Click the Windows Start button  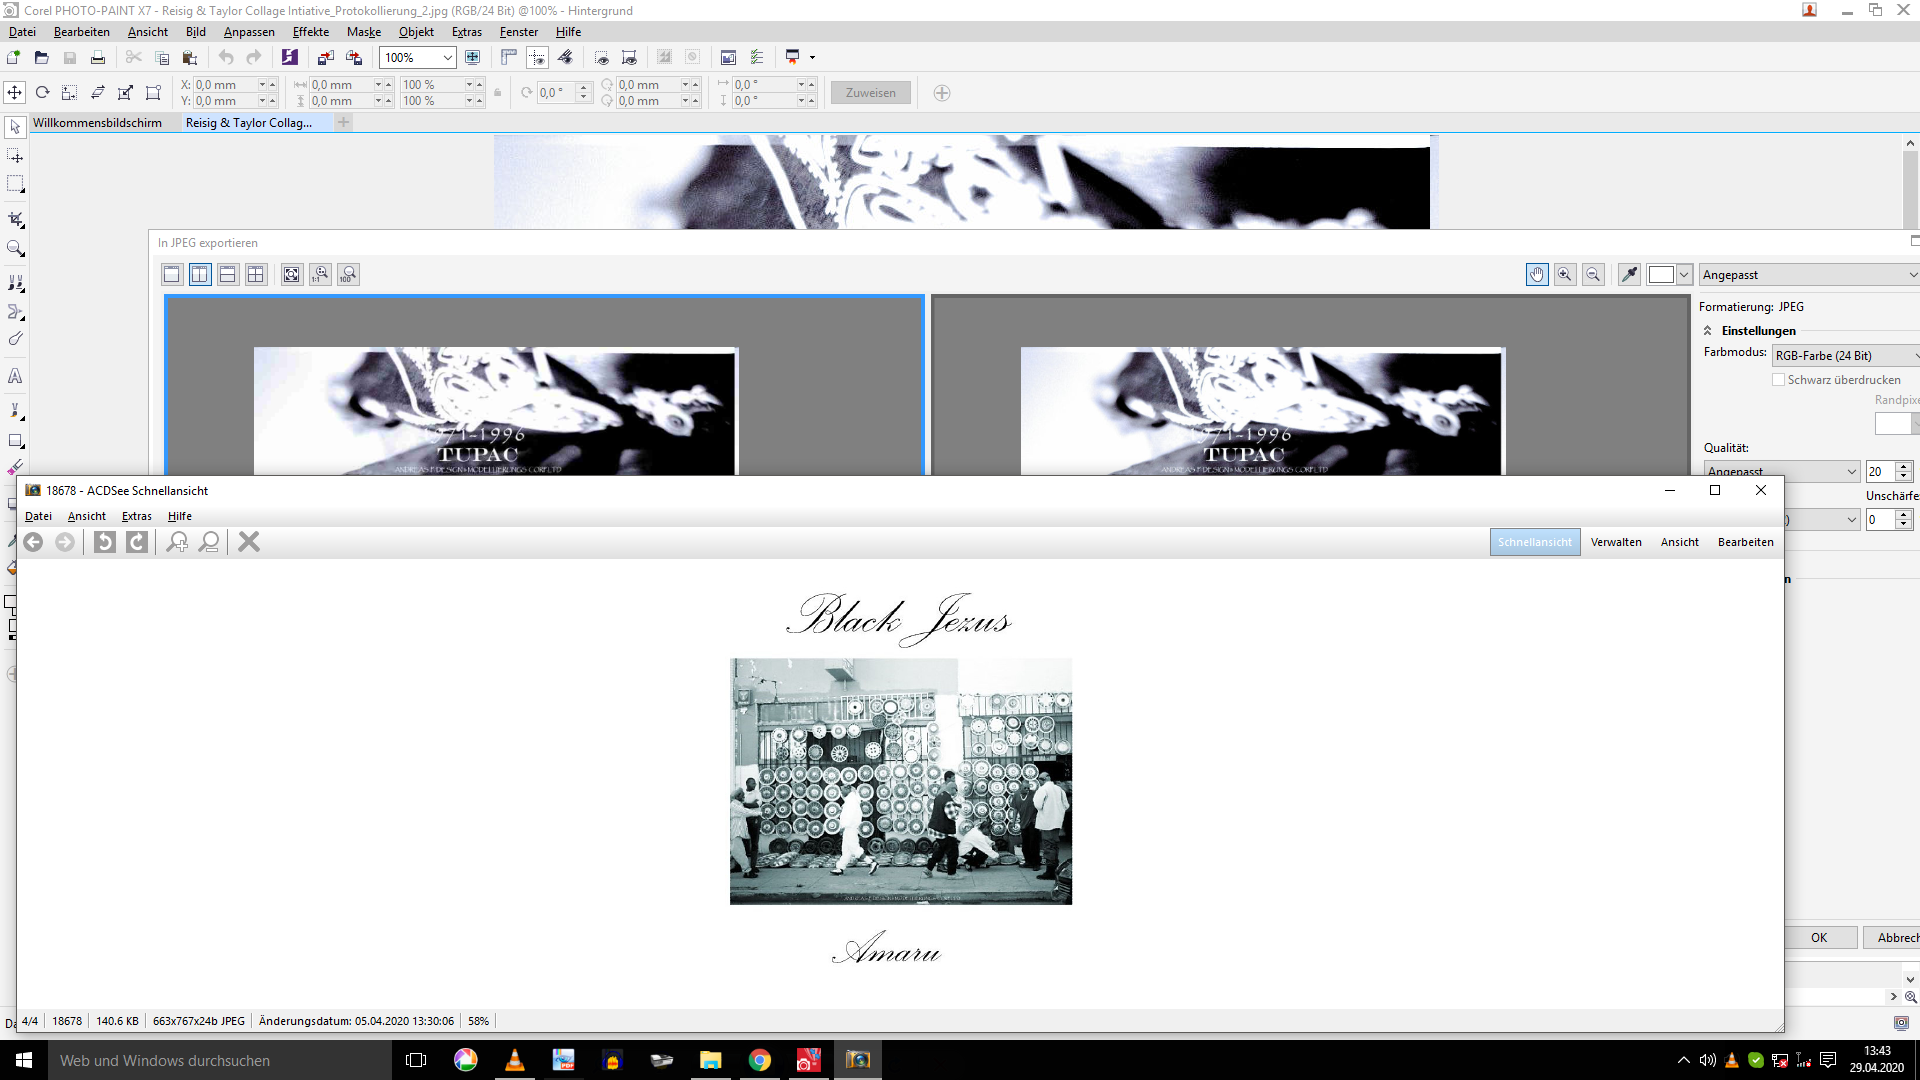24,1060
